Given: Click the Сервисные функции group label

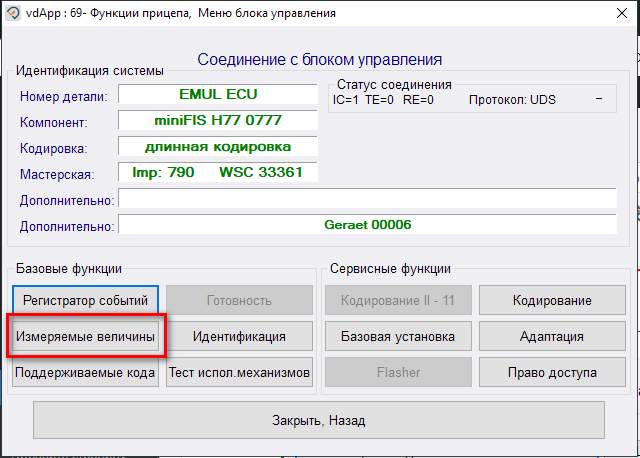Looking at the screenshot, I should pos(390,269).
